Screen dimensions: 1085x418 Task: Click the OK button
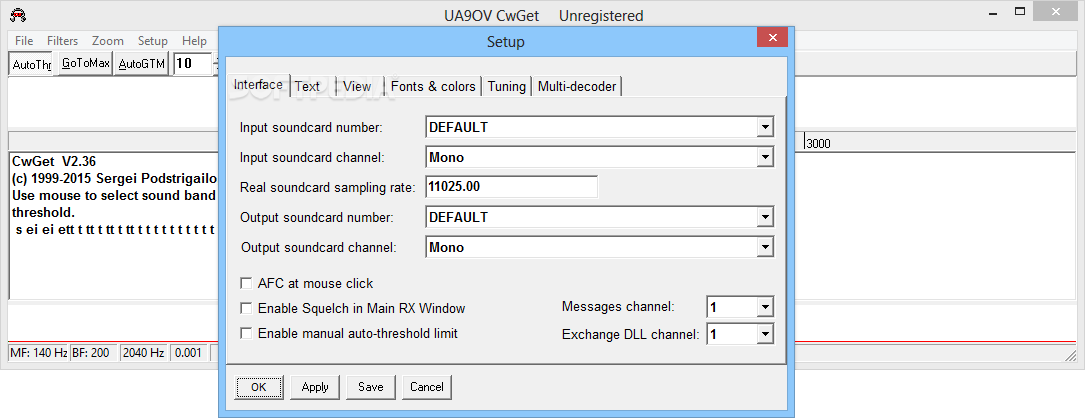pyautogui.click(x=259, y=387)
